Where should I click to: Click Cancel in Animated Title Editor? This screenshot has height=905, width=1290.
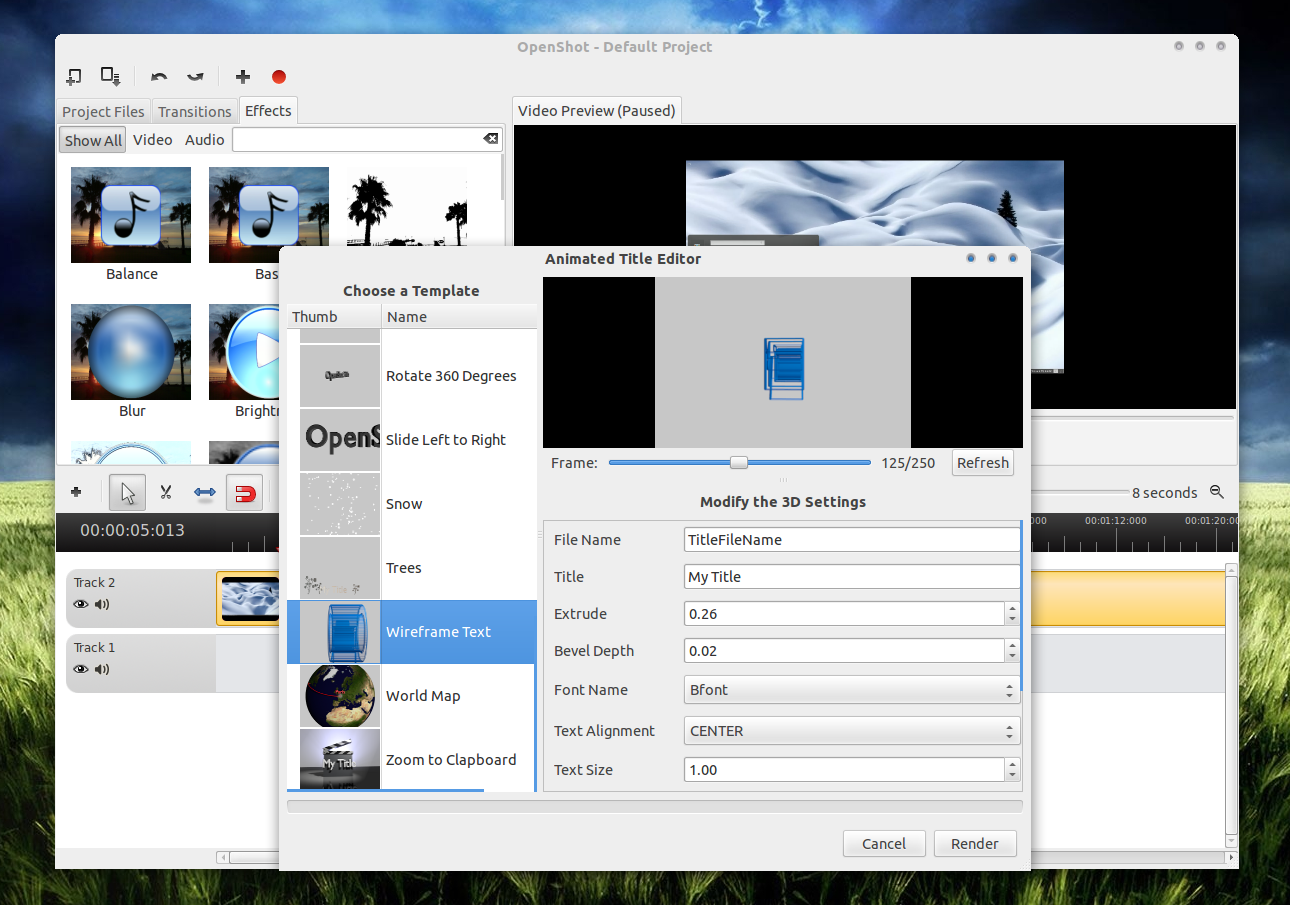point(884,844)
